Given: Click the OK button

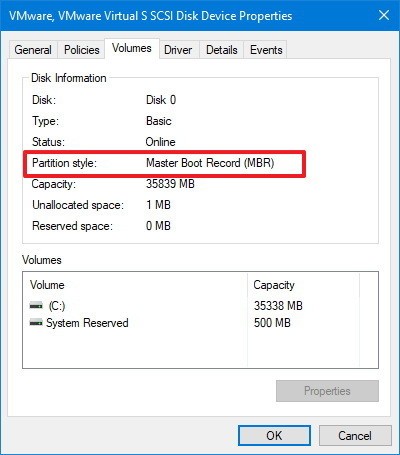Looking at the screenshot, I should tap(274, 435).
